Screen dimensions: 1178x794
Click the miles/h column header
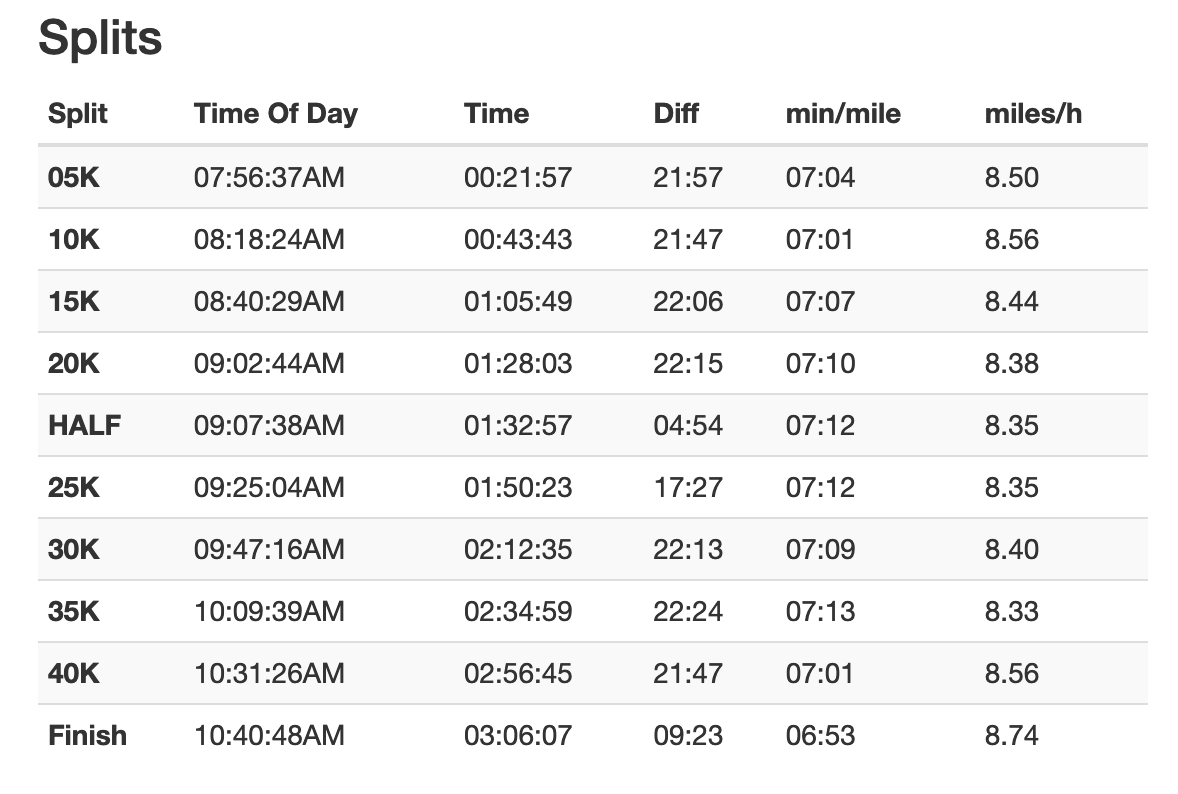tap(1033, 114)
